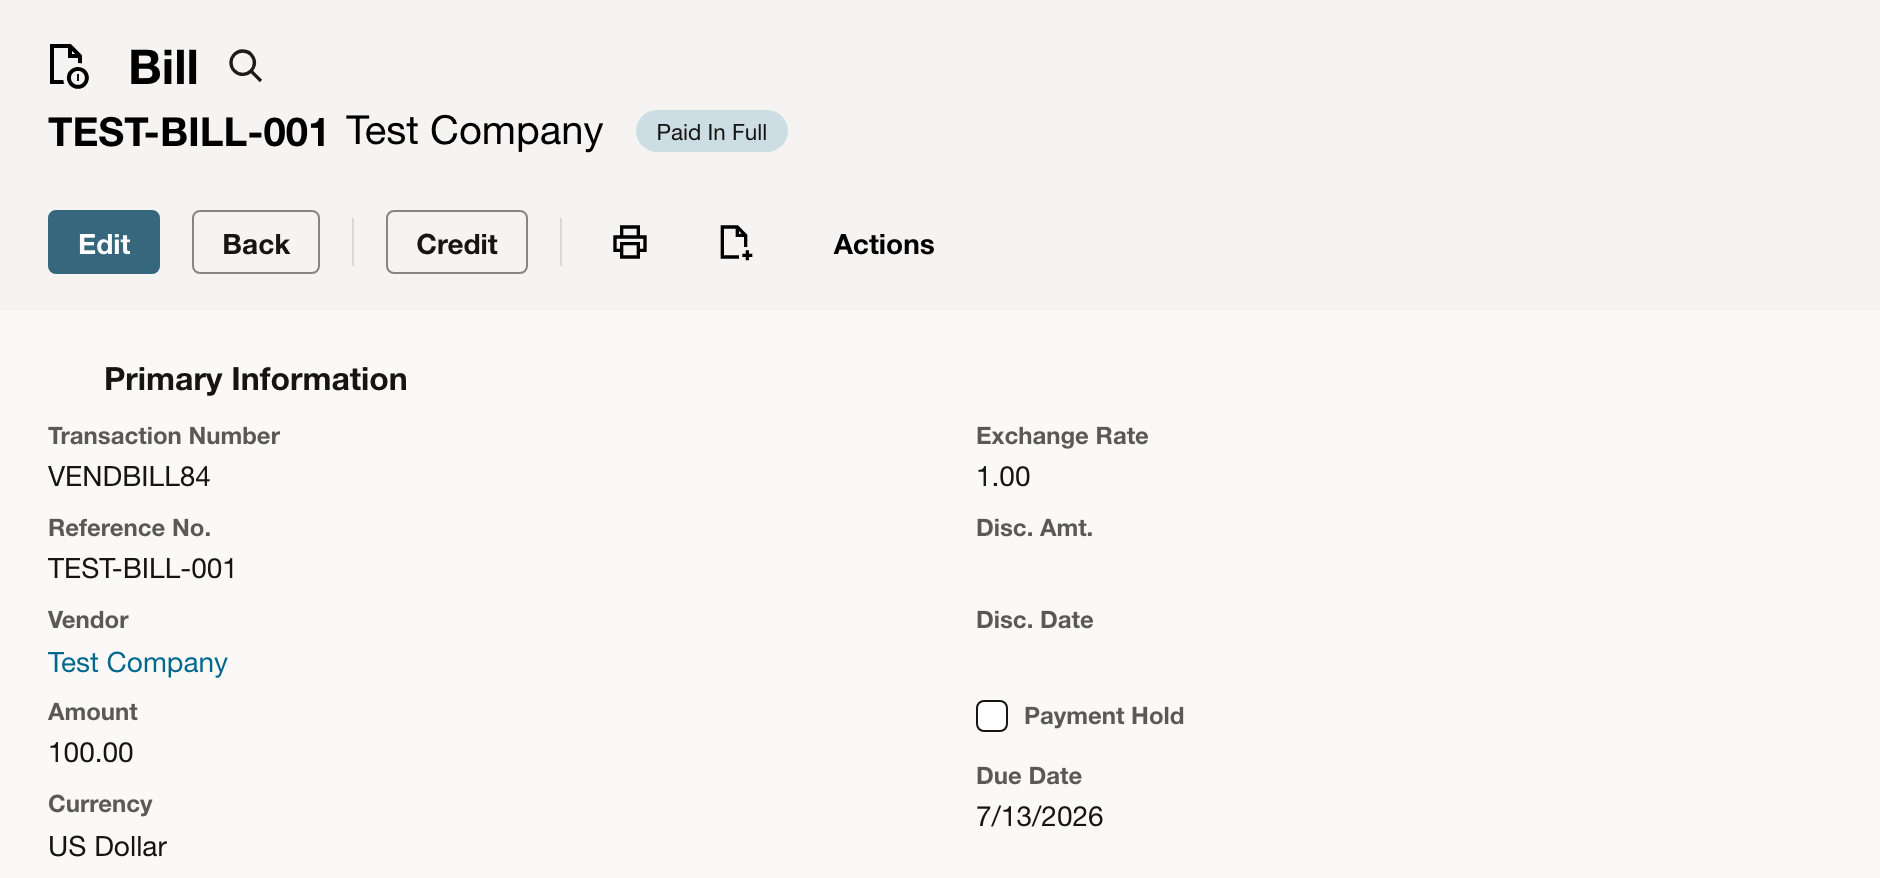Viewport: 1880px width, 878px height.
Task: Select the 1.00 exchange rate value
Action: coord(1003,477)
